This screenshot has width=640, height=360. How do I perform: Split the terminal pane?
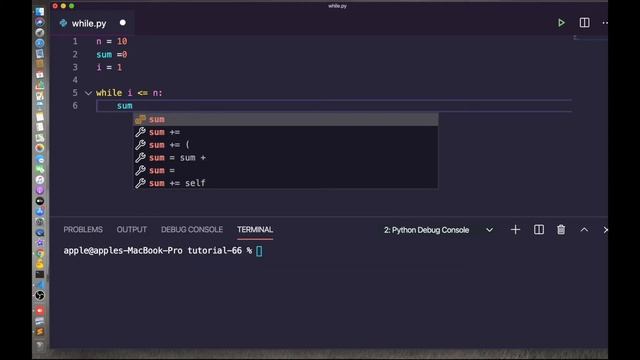539,230
